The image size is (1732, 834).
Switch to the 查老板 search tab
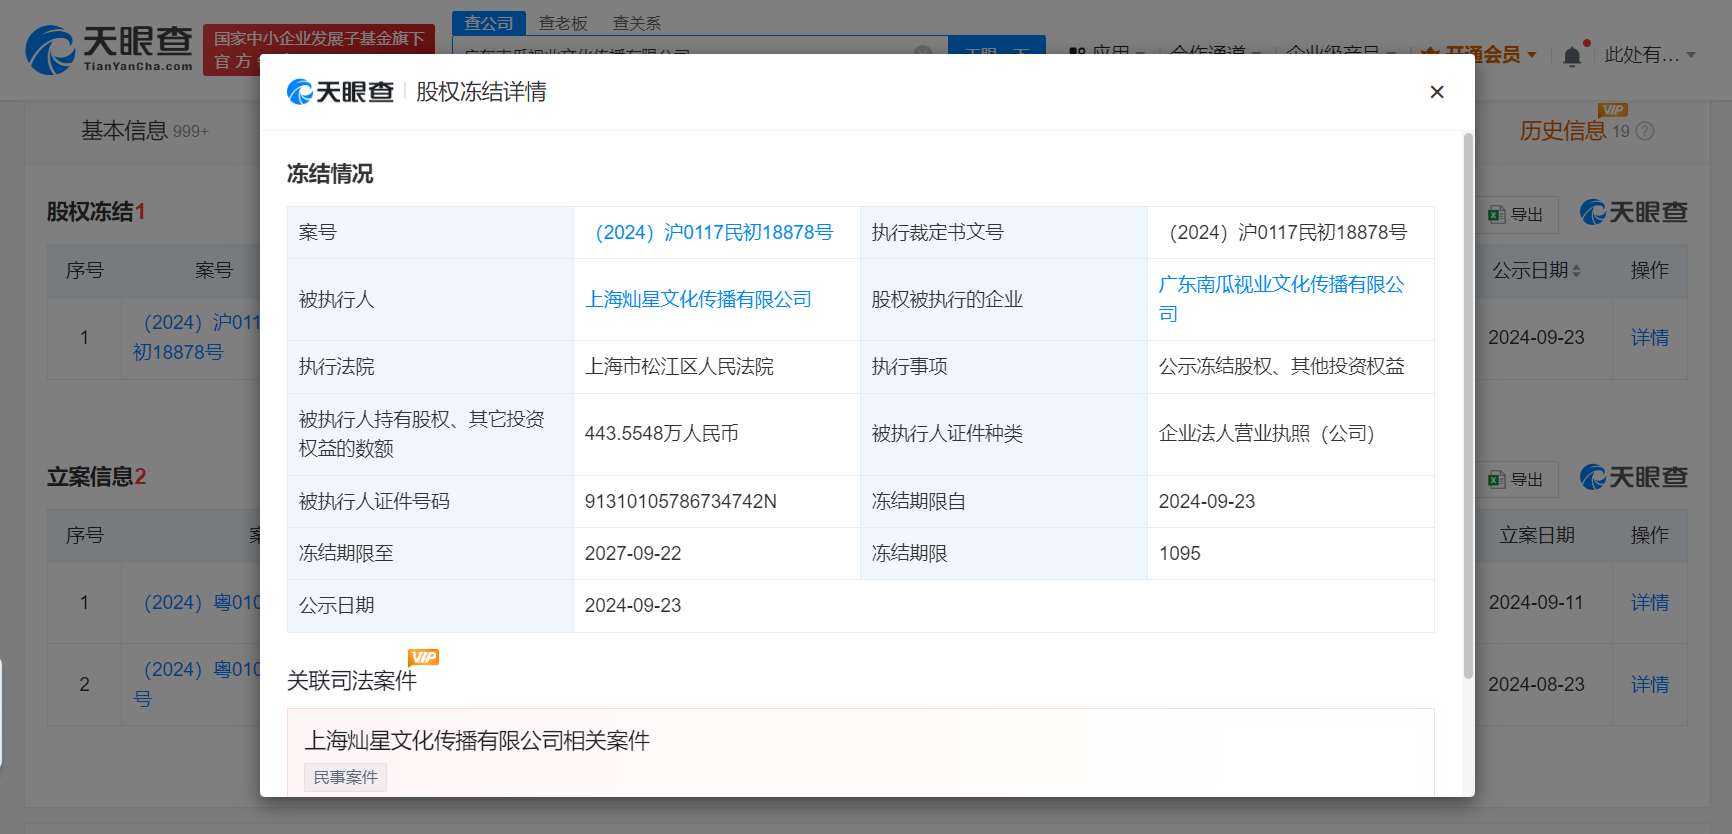coord(563,23)
